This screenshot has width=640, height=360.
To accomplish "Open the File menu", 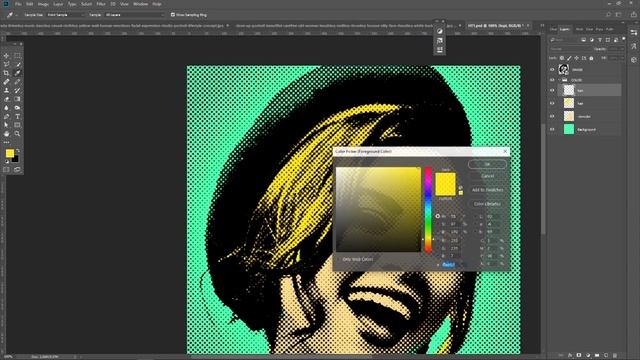I will 18,4.
